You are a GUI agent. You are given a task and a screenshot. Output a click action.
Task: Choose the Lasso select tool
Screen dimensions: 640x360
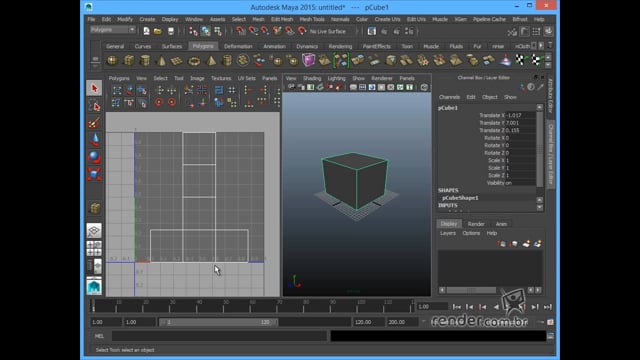click(94, 106)
